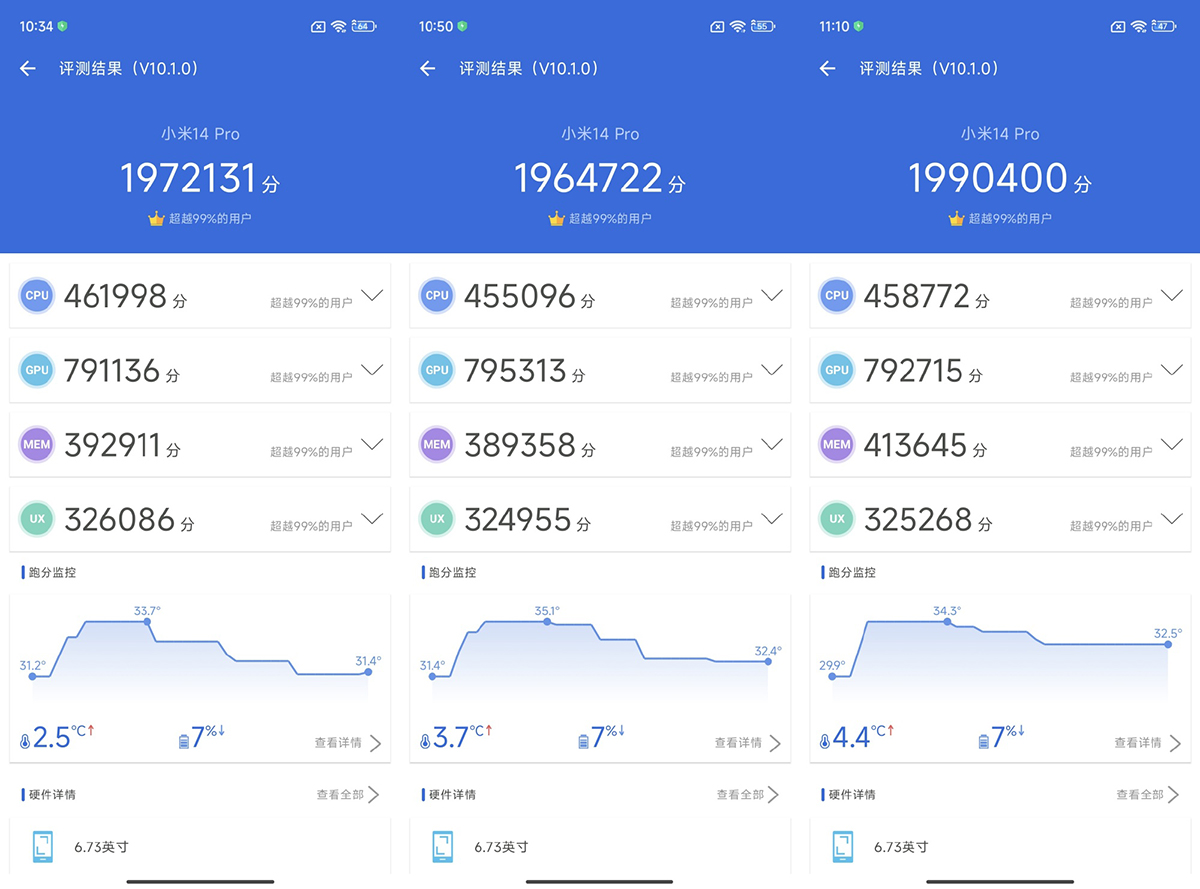This screenshot has width=1200, height=889.
Task: Expand the MEM 392911 score row
Action: 372,443
